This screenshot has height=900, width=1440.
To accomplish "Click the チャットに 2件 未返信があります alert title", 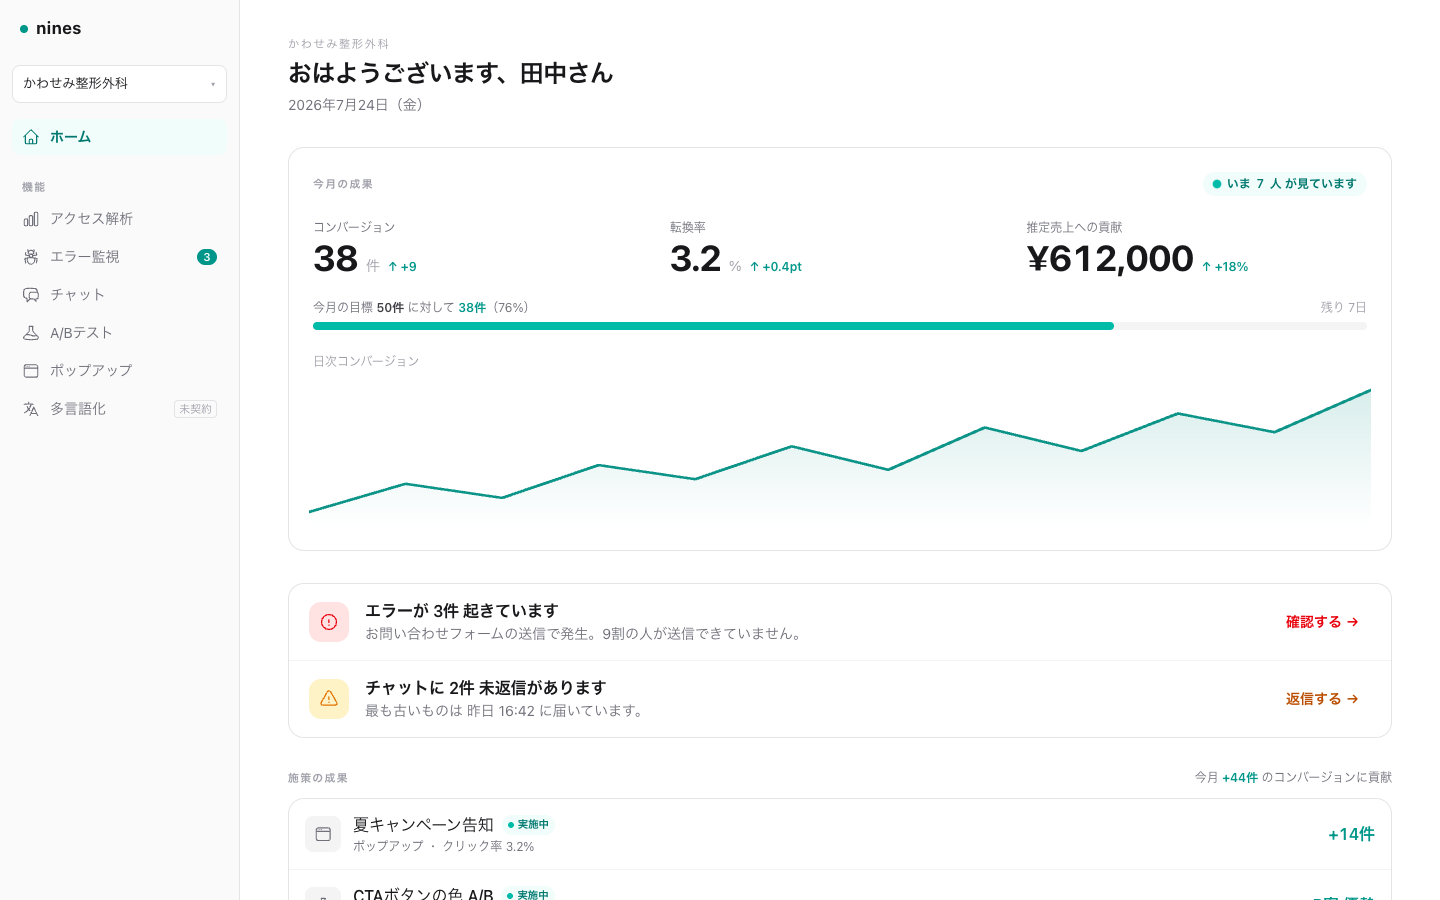I will (485, 688).
